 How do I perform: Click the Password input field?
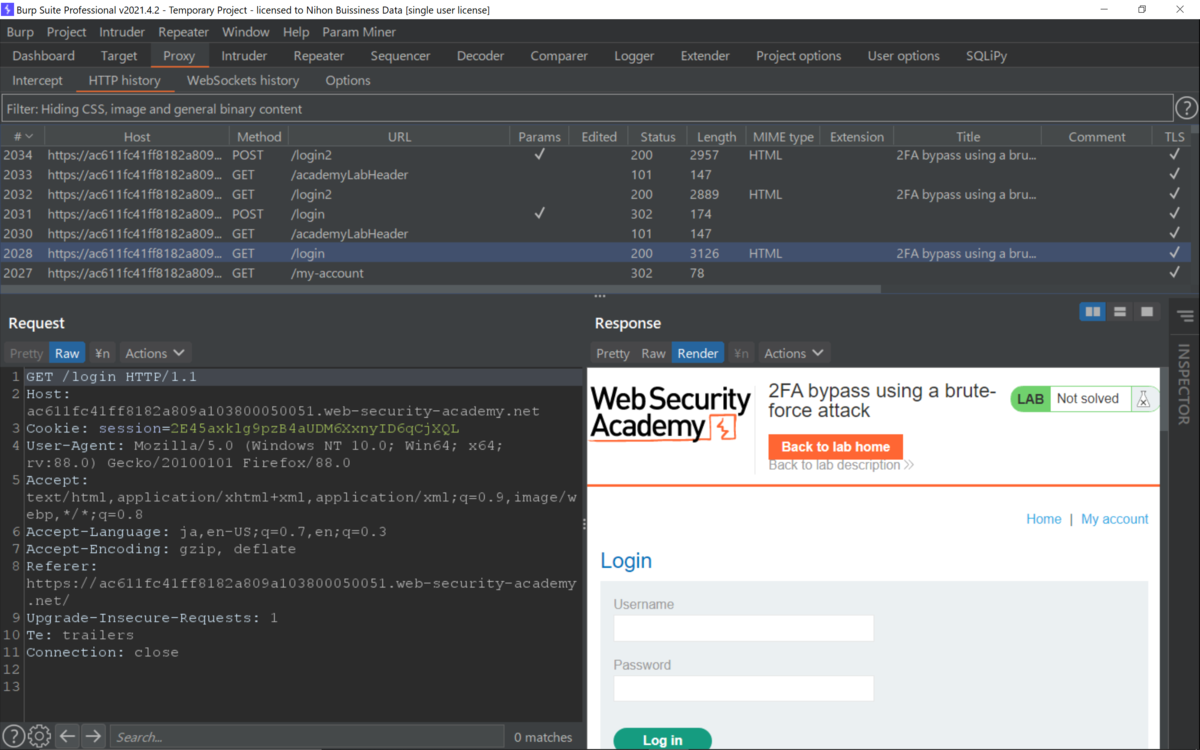pos(744,688)
